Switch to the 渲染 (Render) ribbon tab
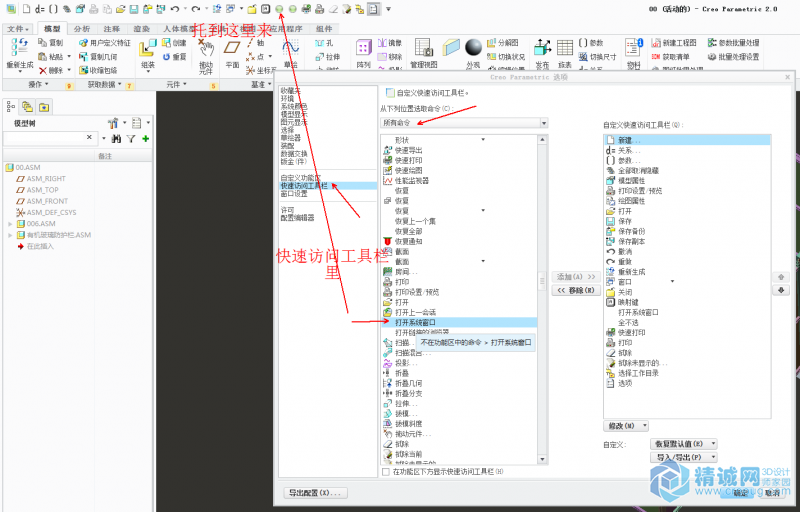Viewport: 800px width, 512px height. pos(141,29)
